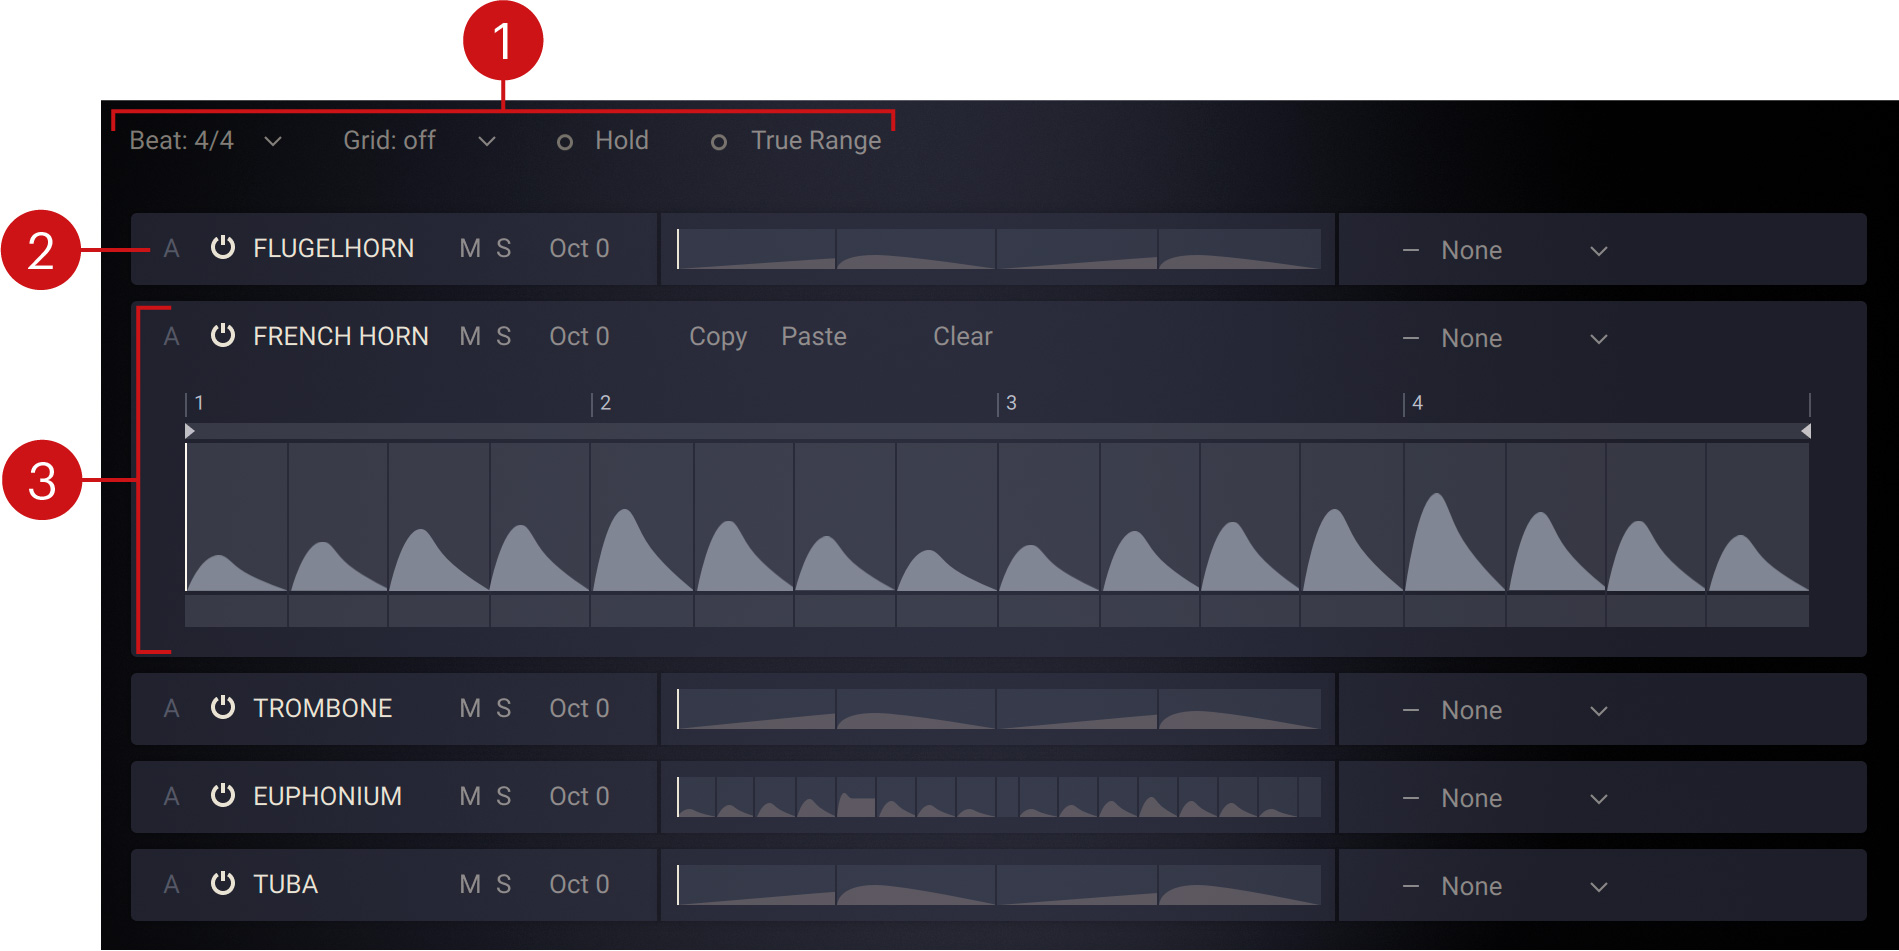
Task: Clear the French Horn pattern
Action: [x=962, y=337]
